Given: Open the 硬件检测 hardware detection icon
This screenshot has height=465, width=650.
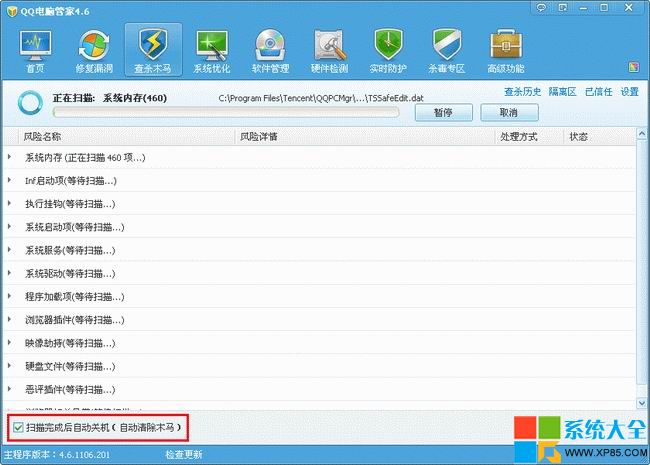Looking at the screenshot, I should 329,51.
